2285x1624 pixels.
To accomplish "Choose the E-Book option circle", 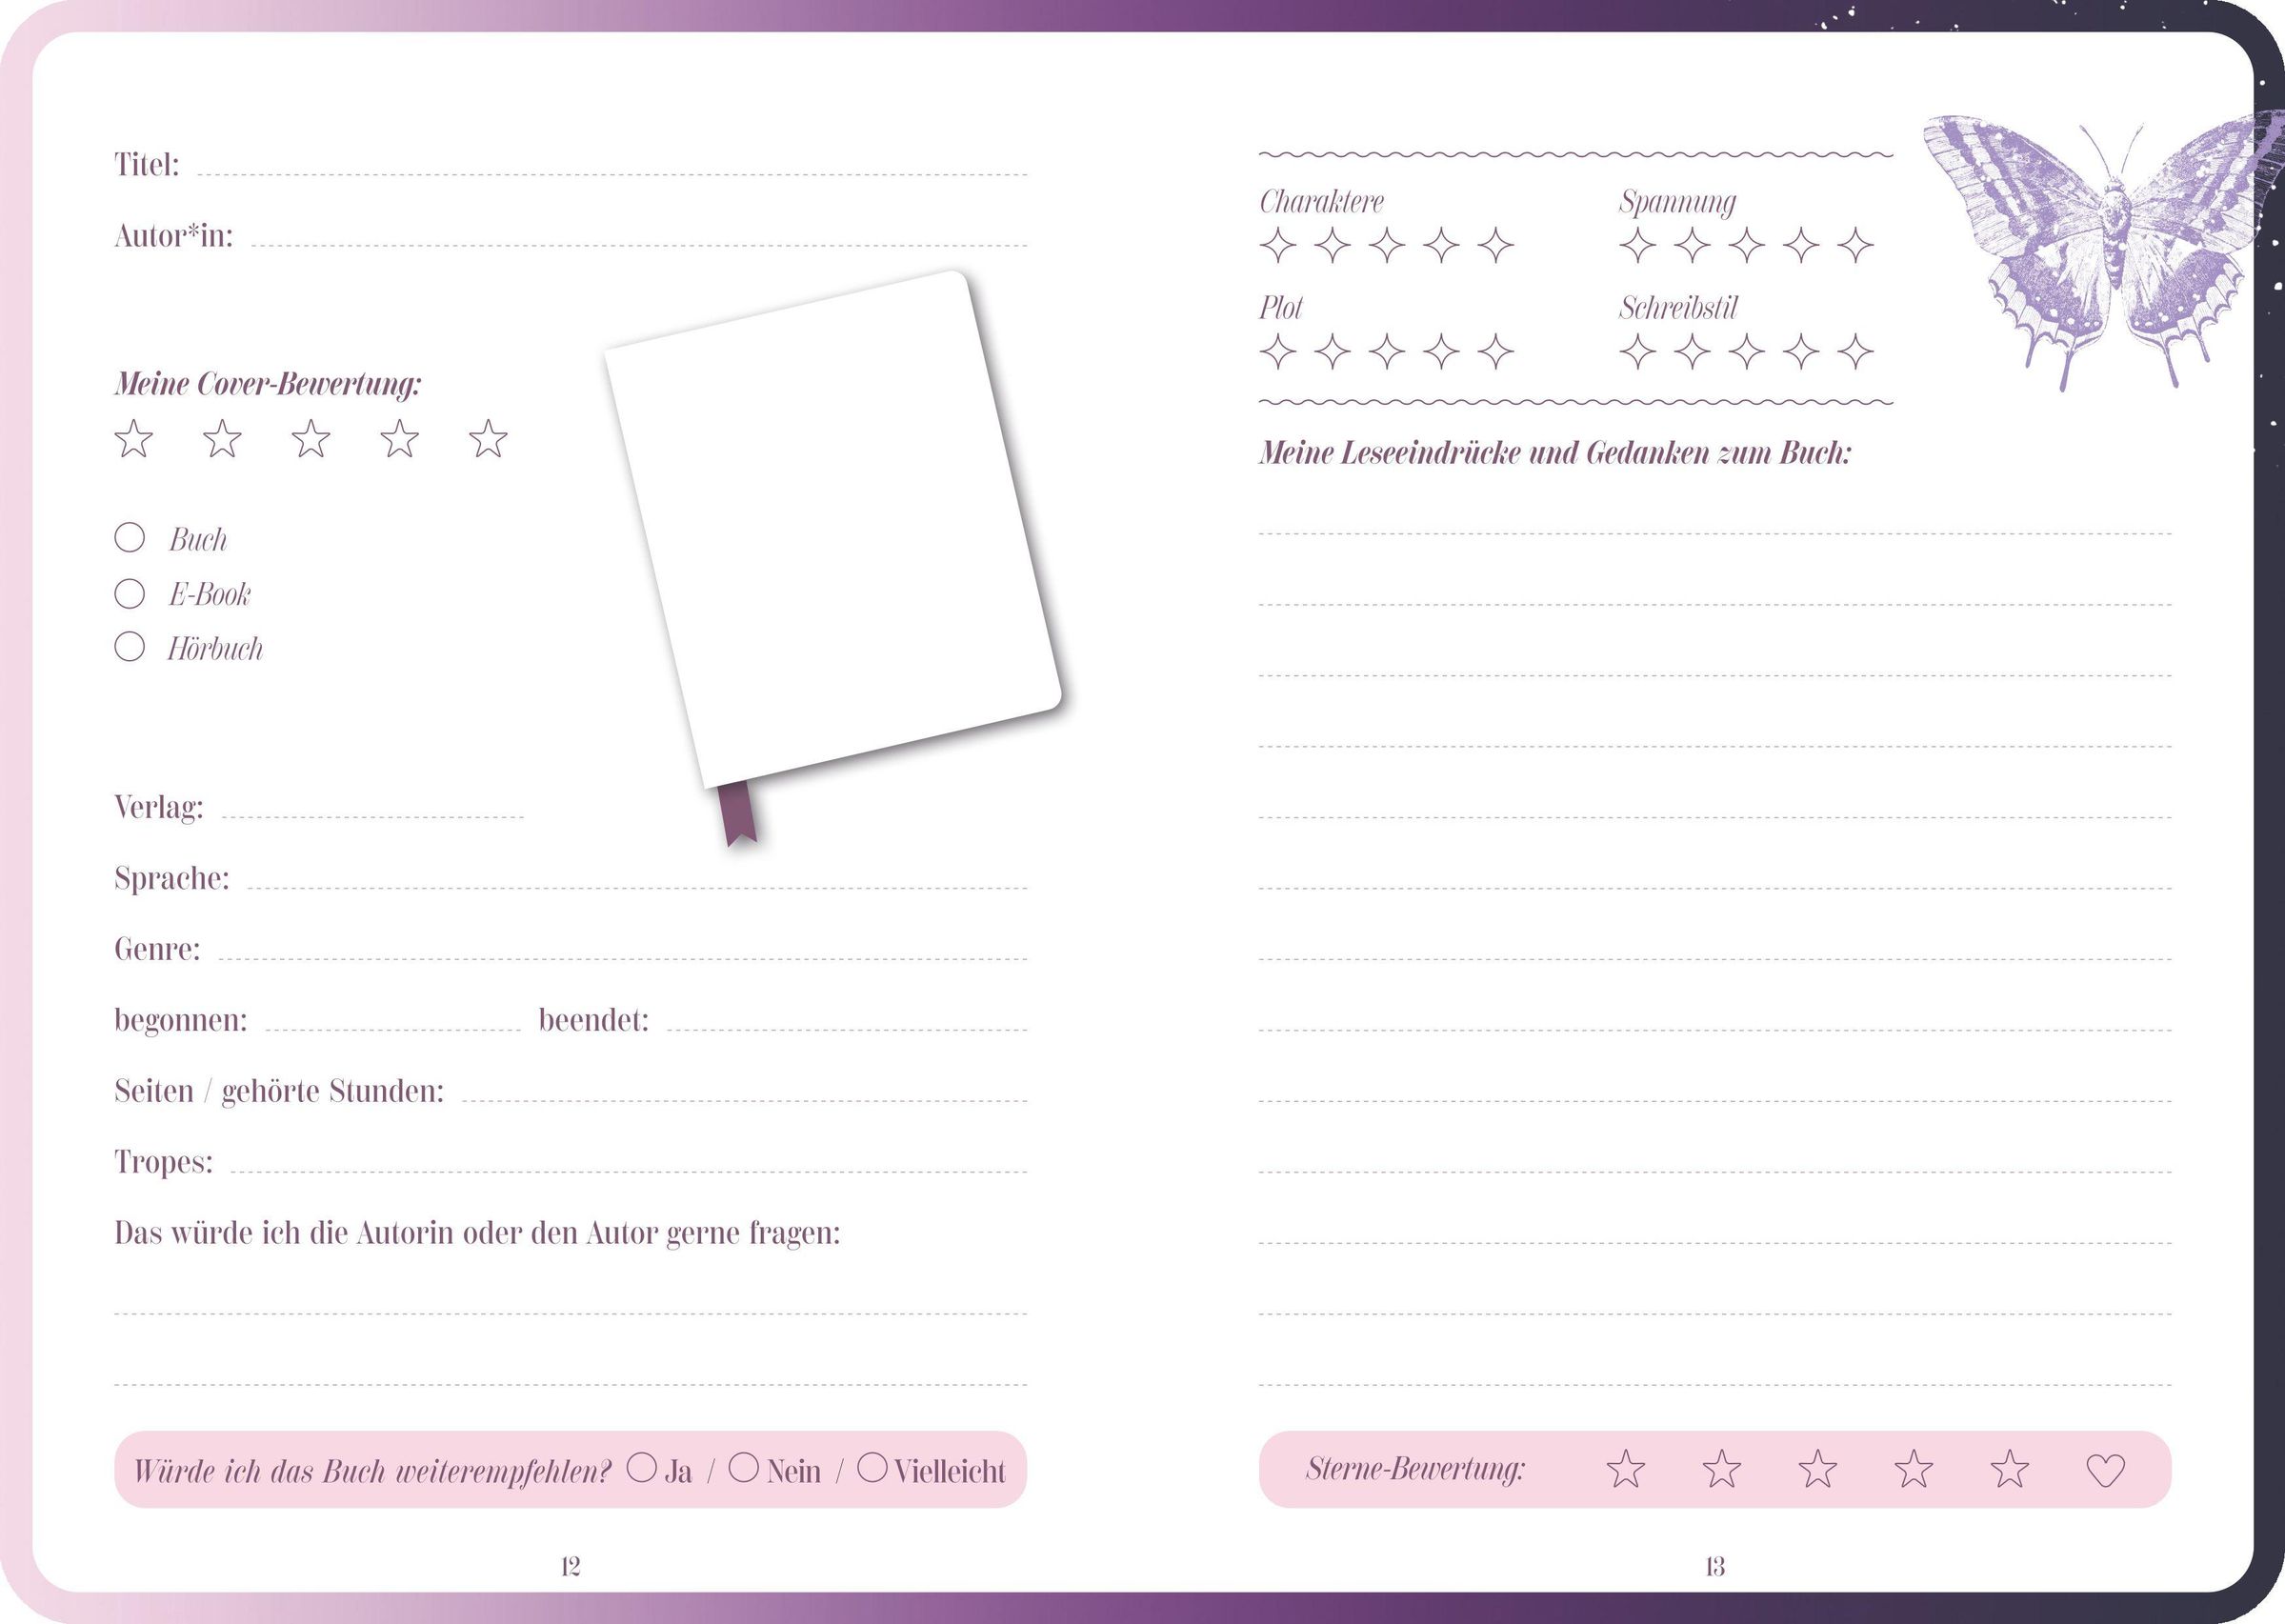I will click(130, 593).
